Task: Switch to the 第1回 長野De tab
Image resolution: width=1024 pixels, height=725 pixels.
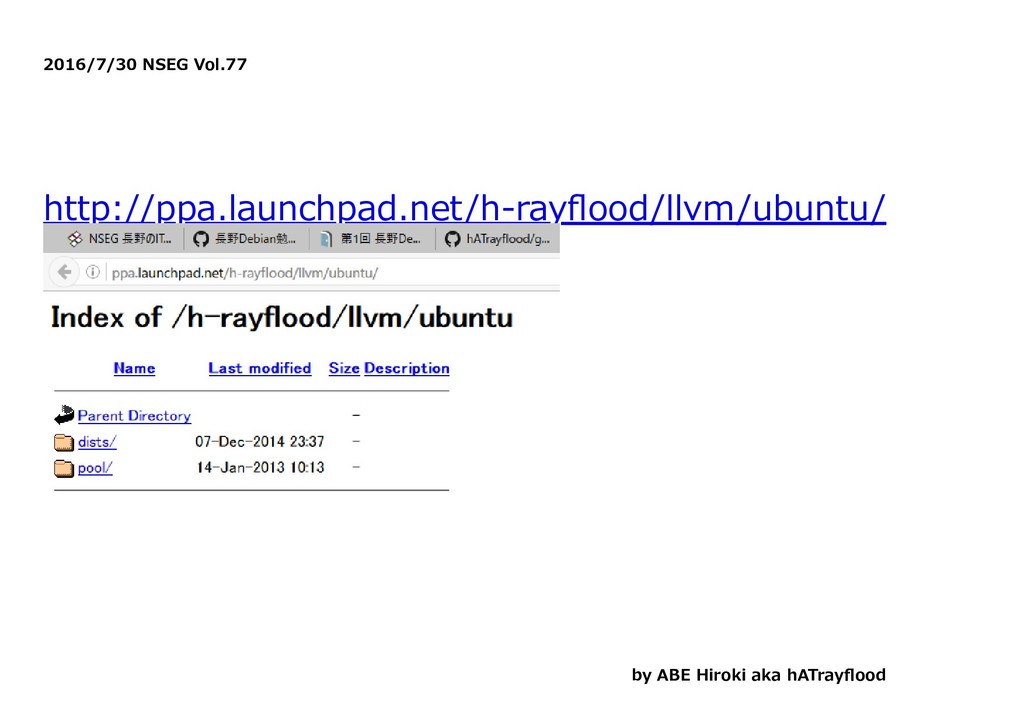Action: pyautogui.click(x=370, y=239)
